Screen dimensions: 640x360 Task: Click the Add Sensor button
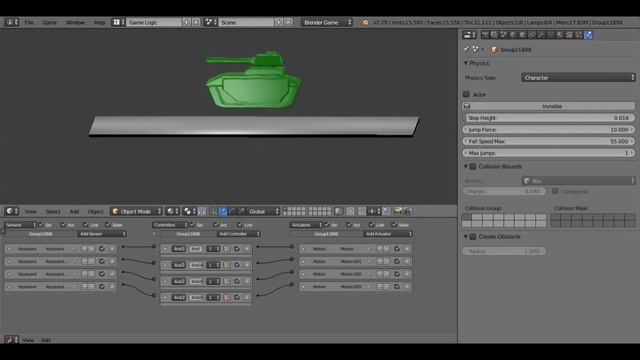102,234
